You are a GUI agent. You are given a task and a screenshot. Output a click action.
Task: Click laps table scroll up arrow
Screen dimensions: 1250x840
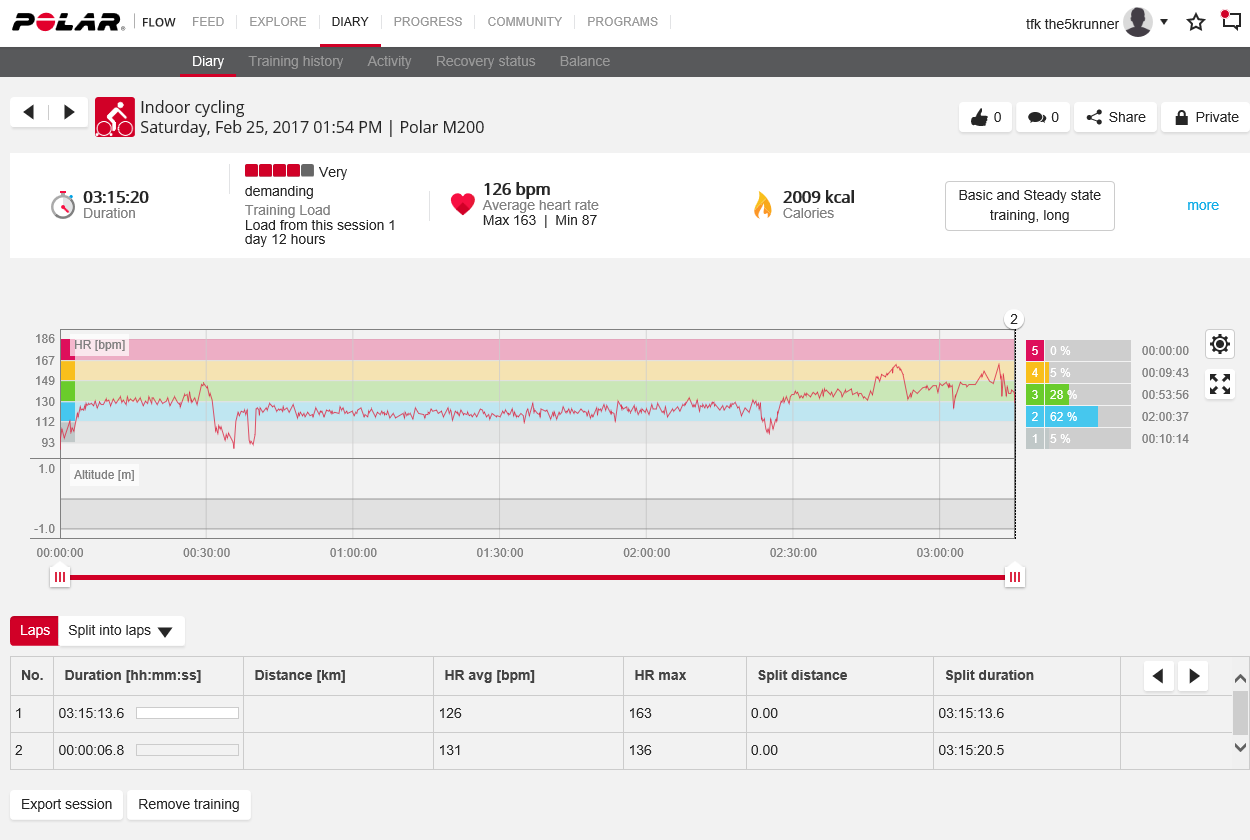[1240, 678]
